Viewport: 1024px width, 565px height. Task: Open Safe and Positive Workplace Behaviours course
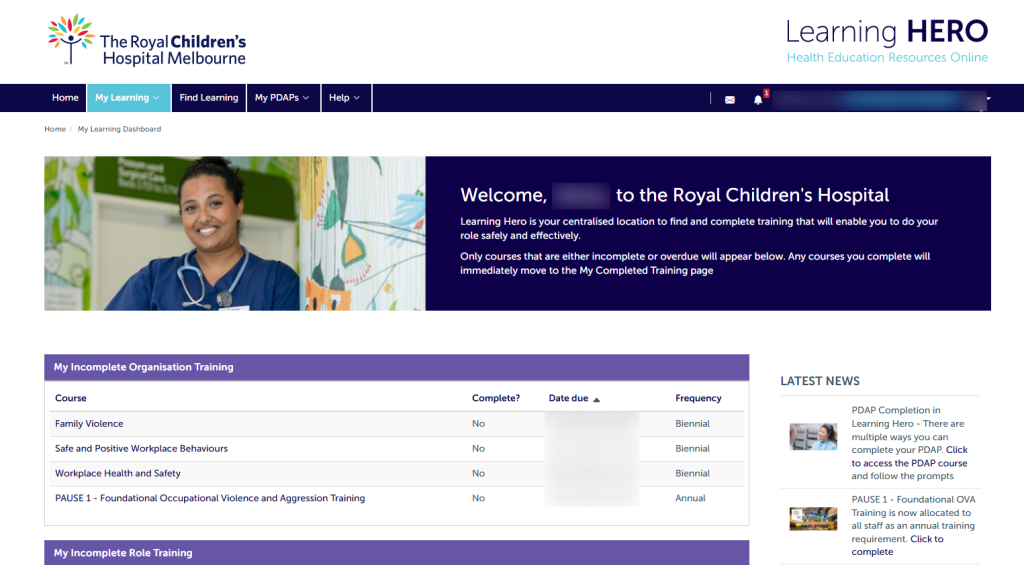[141, 449]
